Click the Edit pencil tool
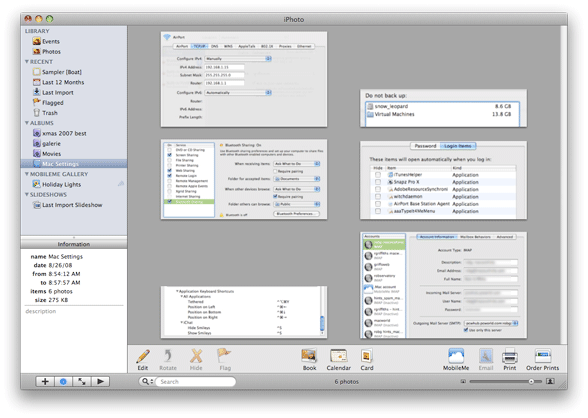The image size is (588, 418). [142, 360]
